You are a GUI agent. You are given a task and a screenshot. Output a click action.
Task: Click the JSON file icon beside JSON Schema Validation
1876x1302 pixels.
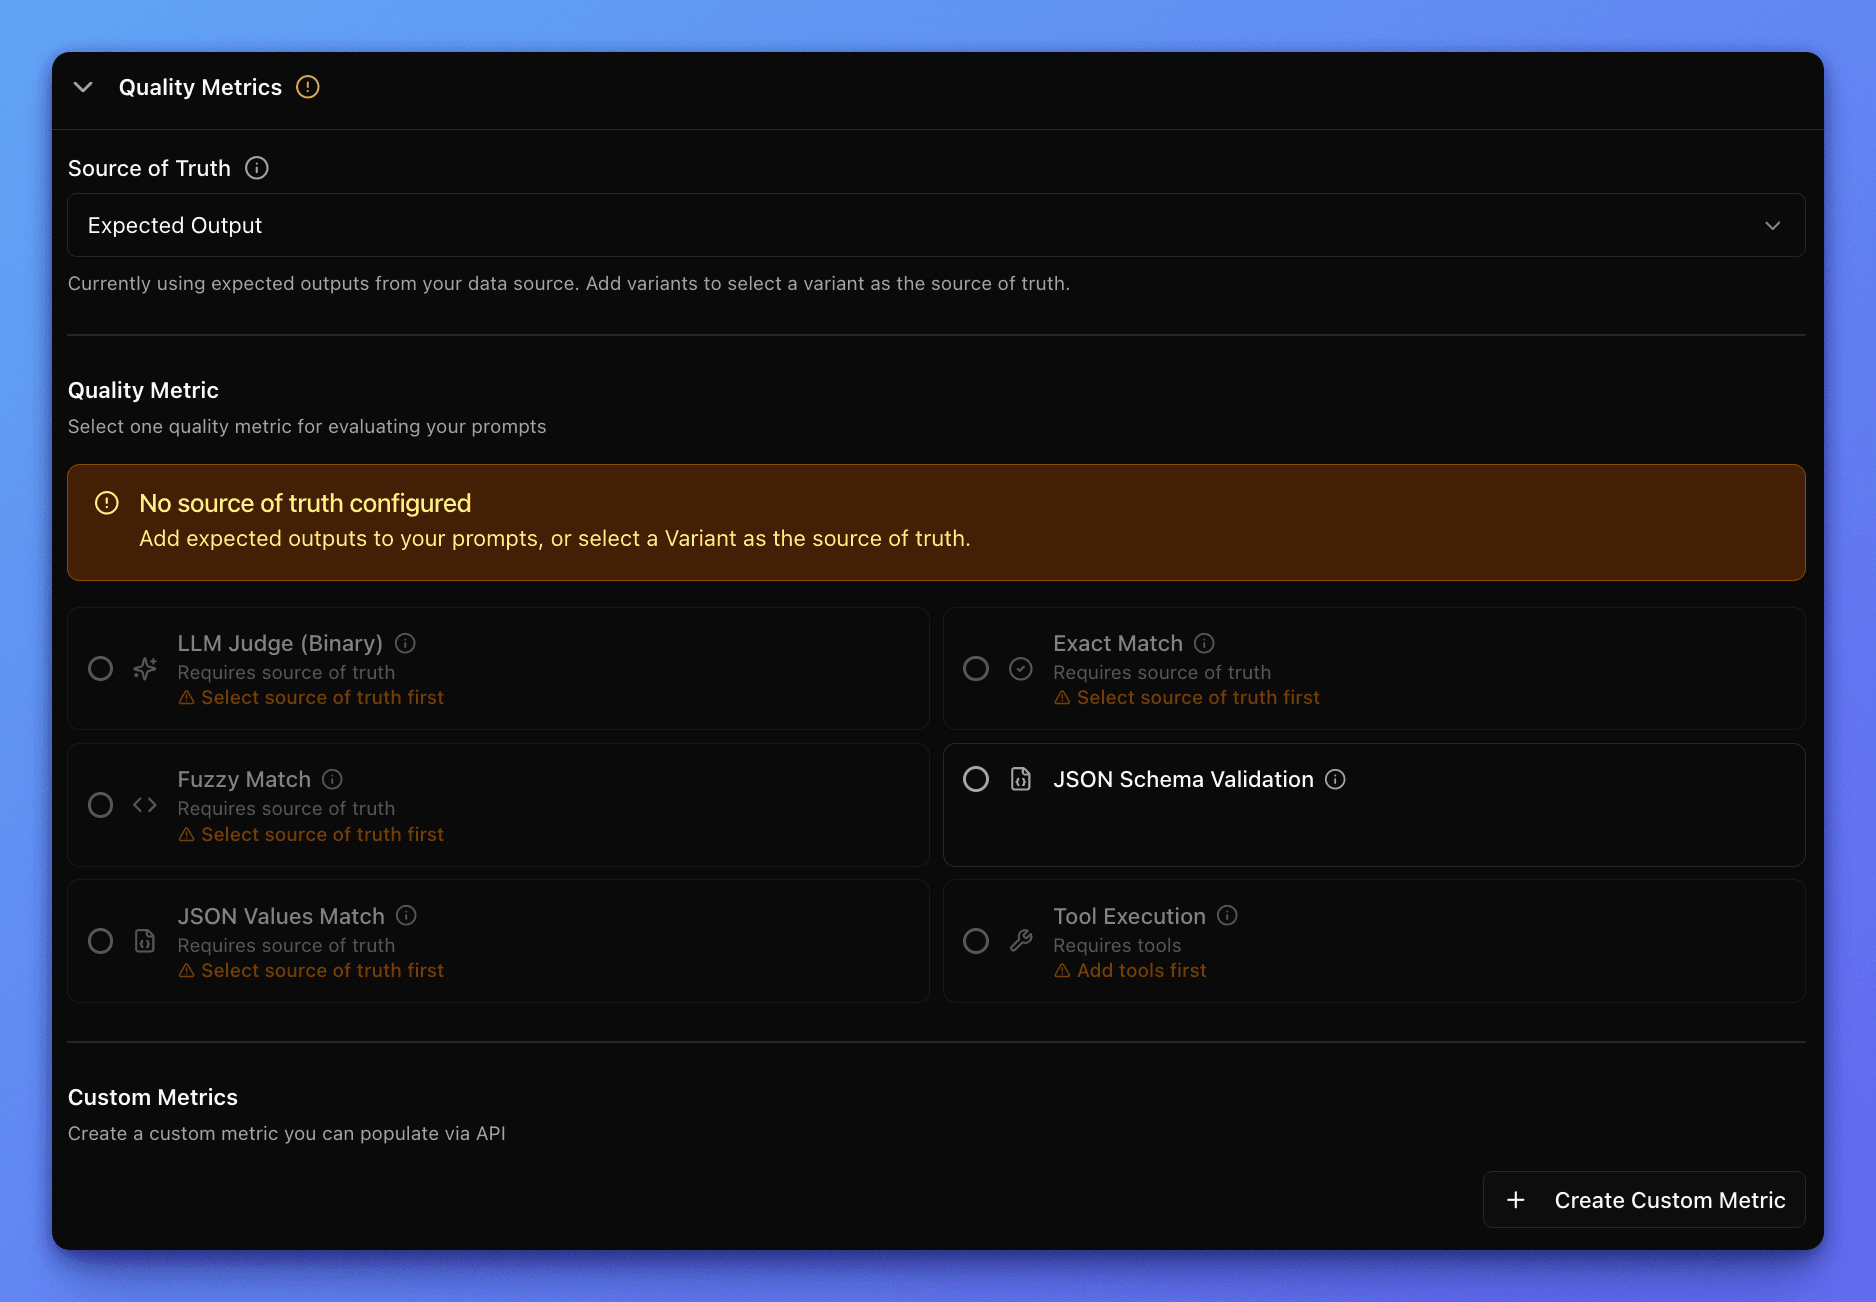tap(1021, 779)
